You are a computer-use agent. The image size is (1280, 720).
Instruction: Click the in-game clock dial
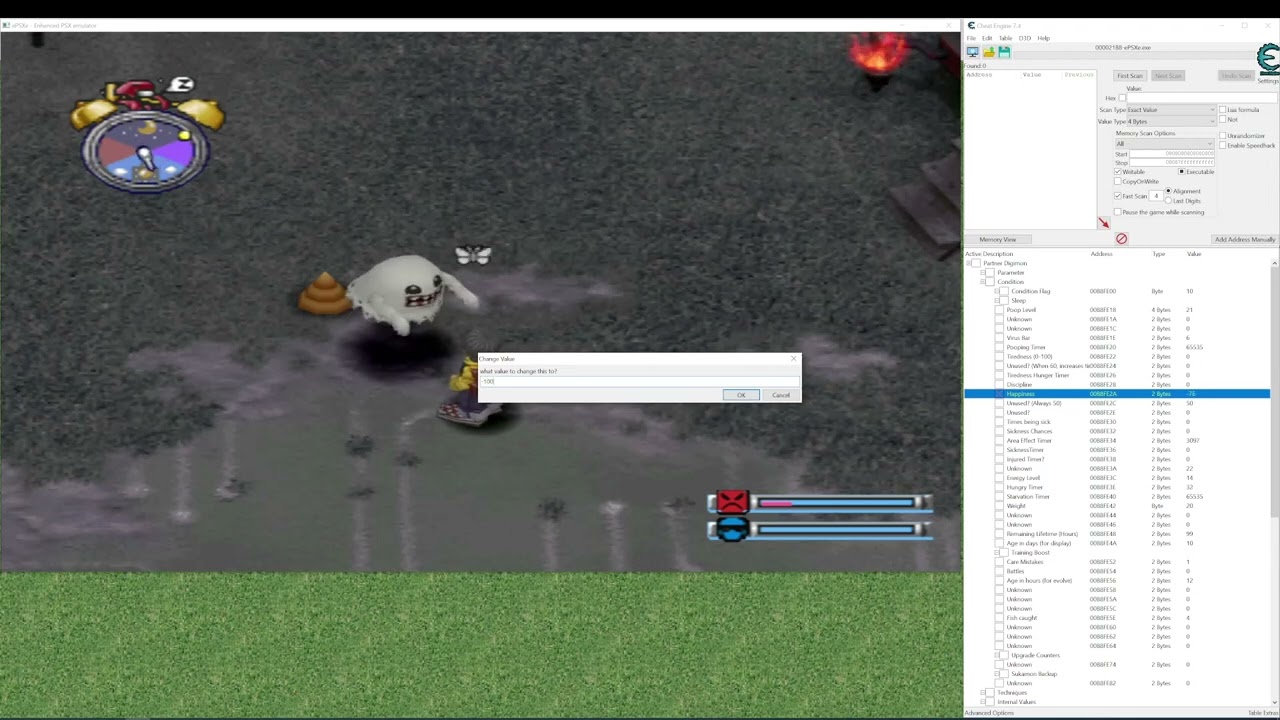147,150
